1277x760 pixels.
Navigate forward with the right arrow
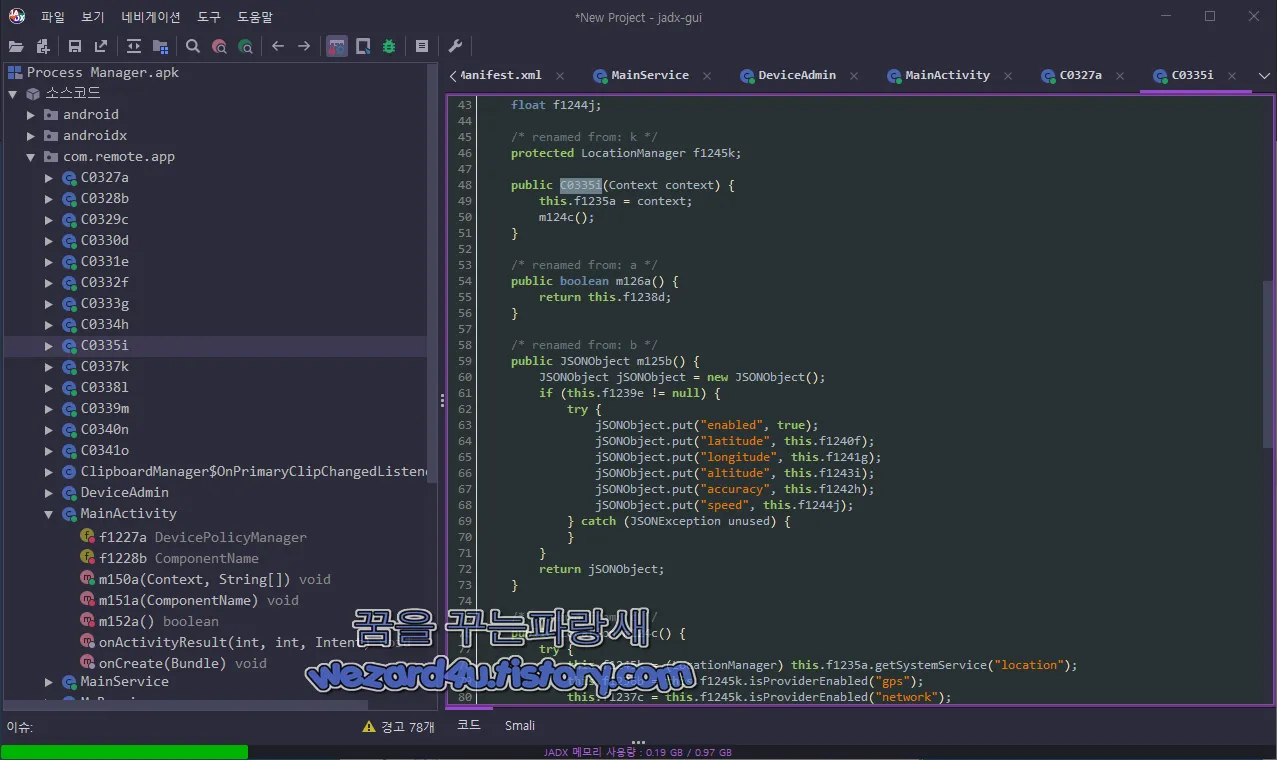tap(304, 46)
